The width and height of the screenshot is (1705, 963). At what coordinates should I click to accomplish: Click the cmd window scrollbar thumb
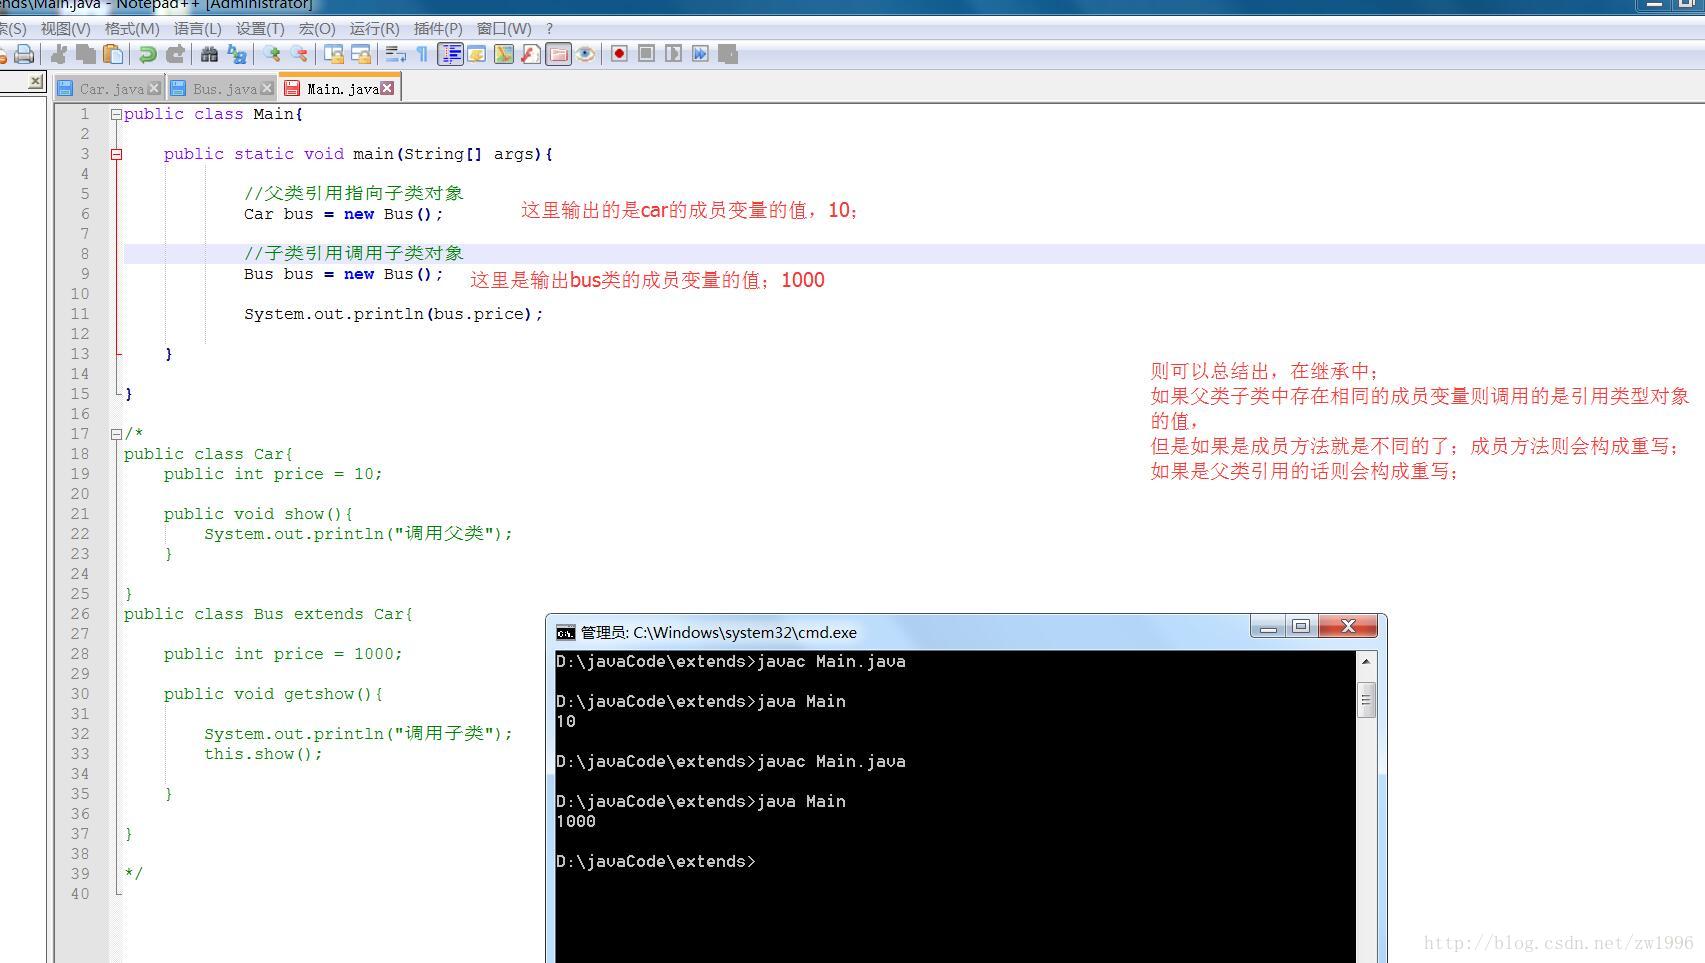(x=1366, y=699)
